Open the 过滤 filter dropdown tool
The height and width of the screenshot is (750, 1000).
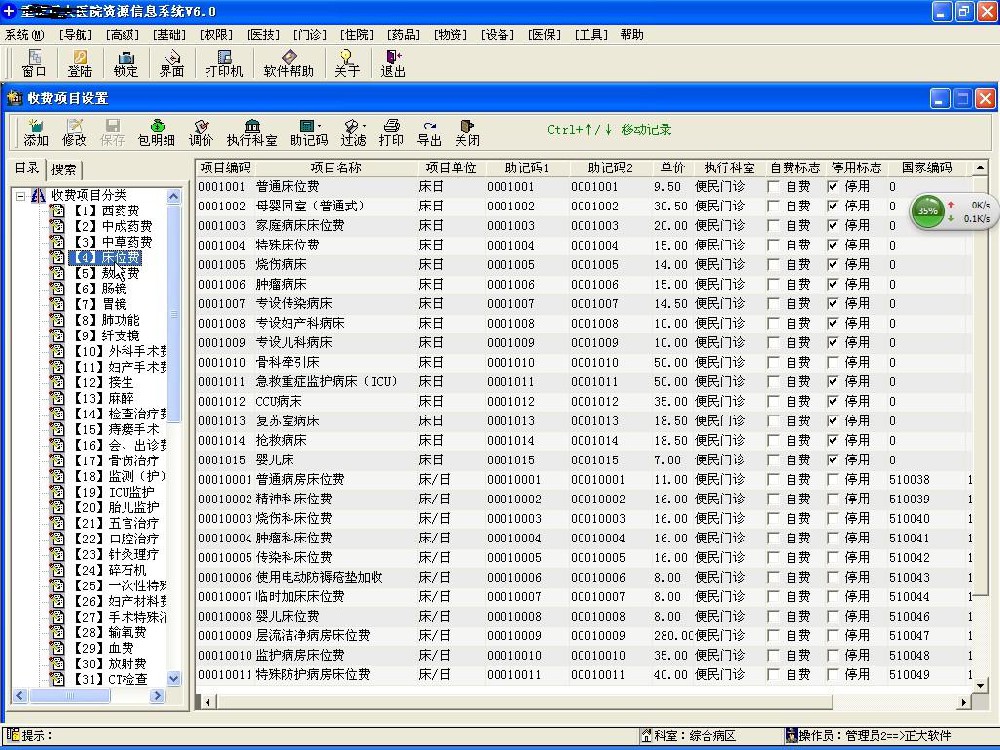[353, 132]
